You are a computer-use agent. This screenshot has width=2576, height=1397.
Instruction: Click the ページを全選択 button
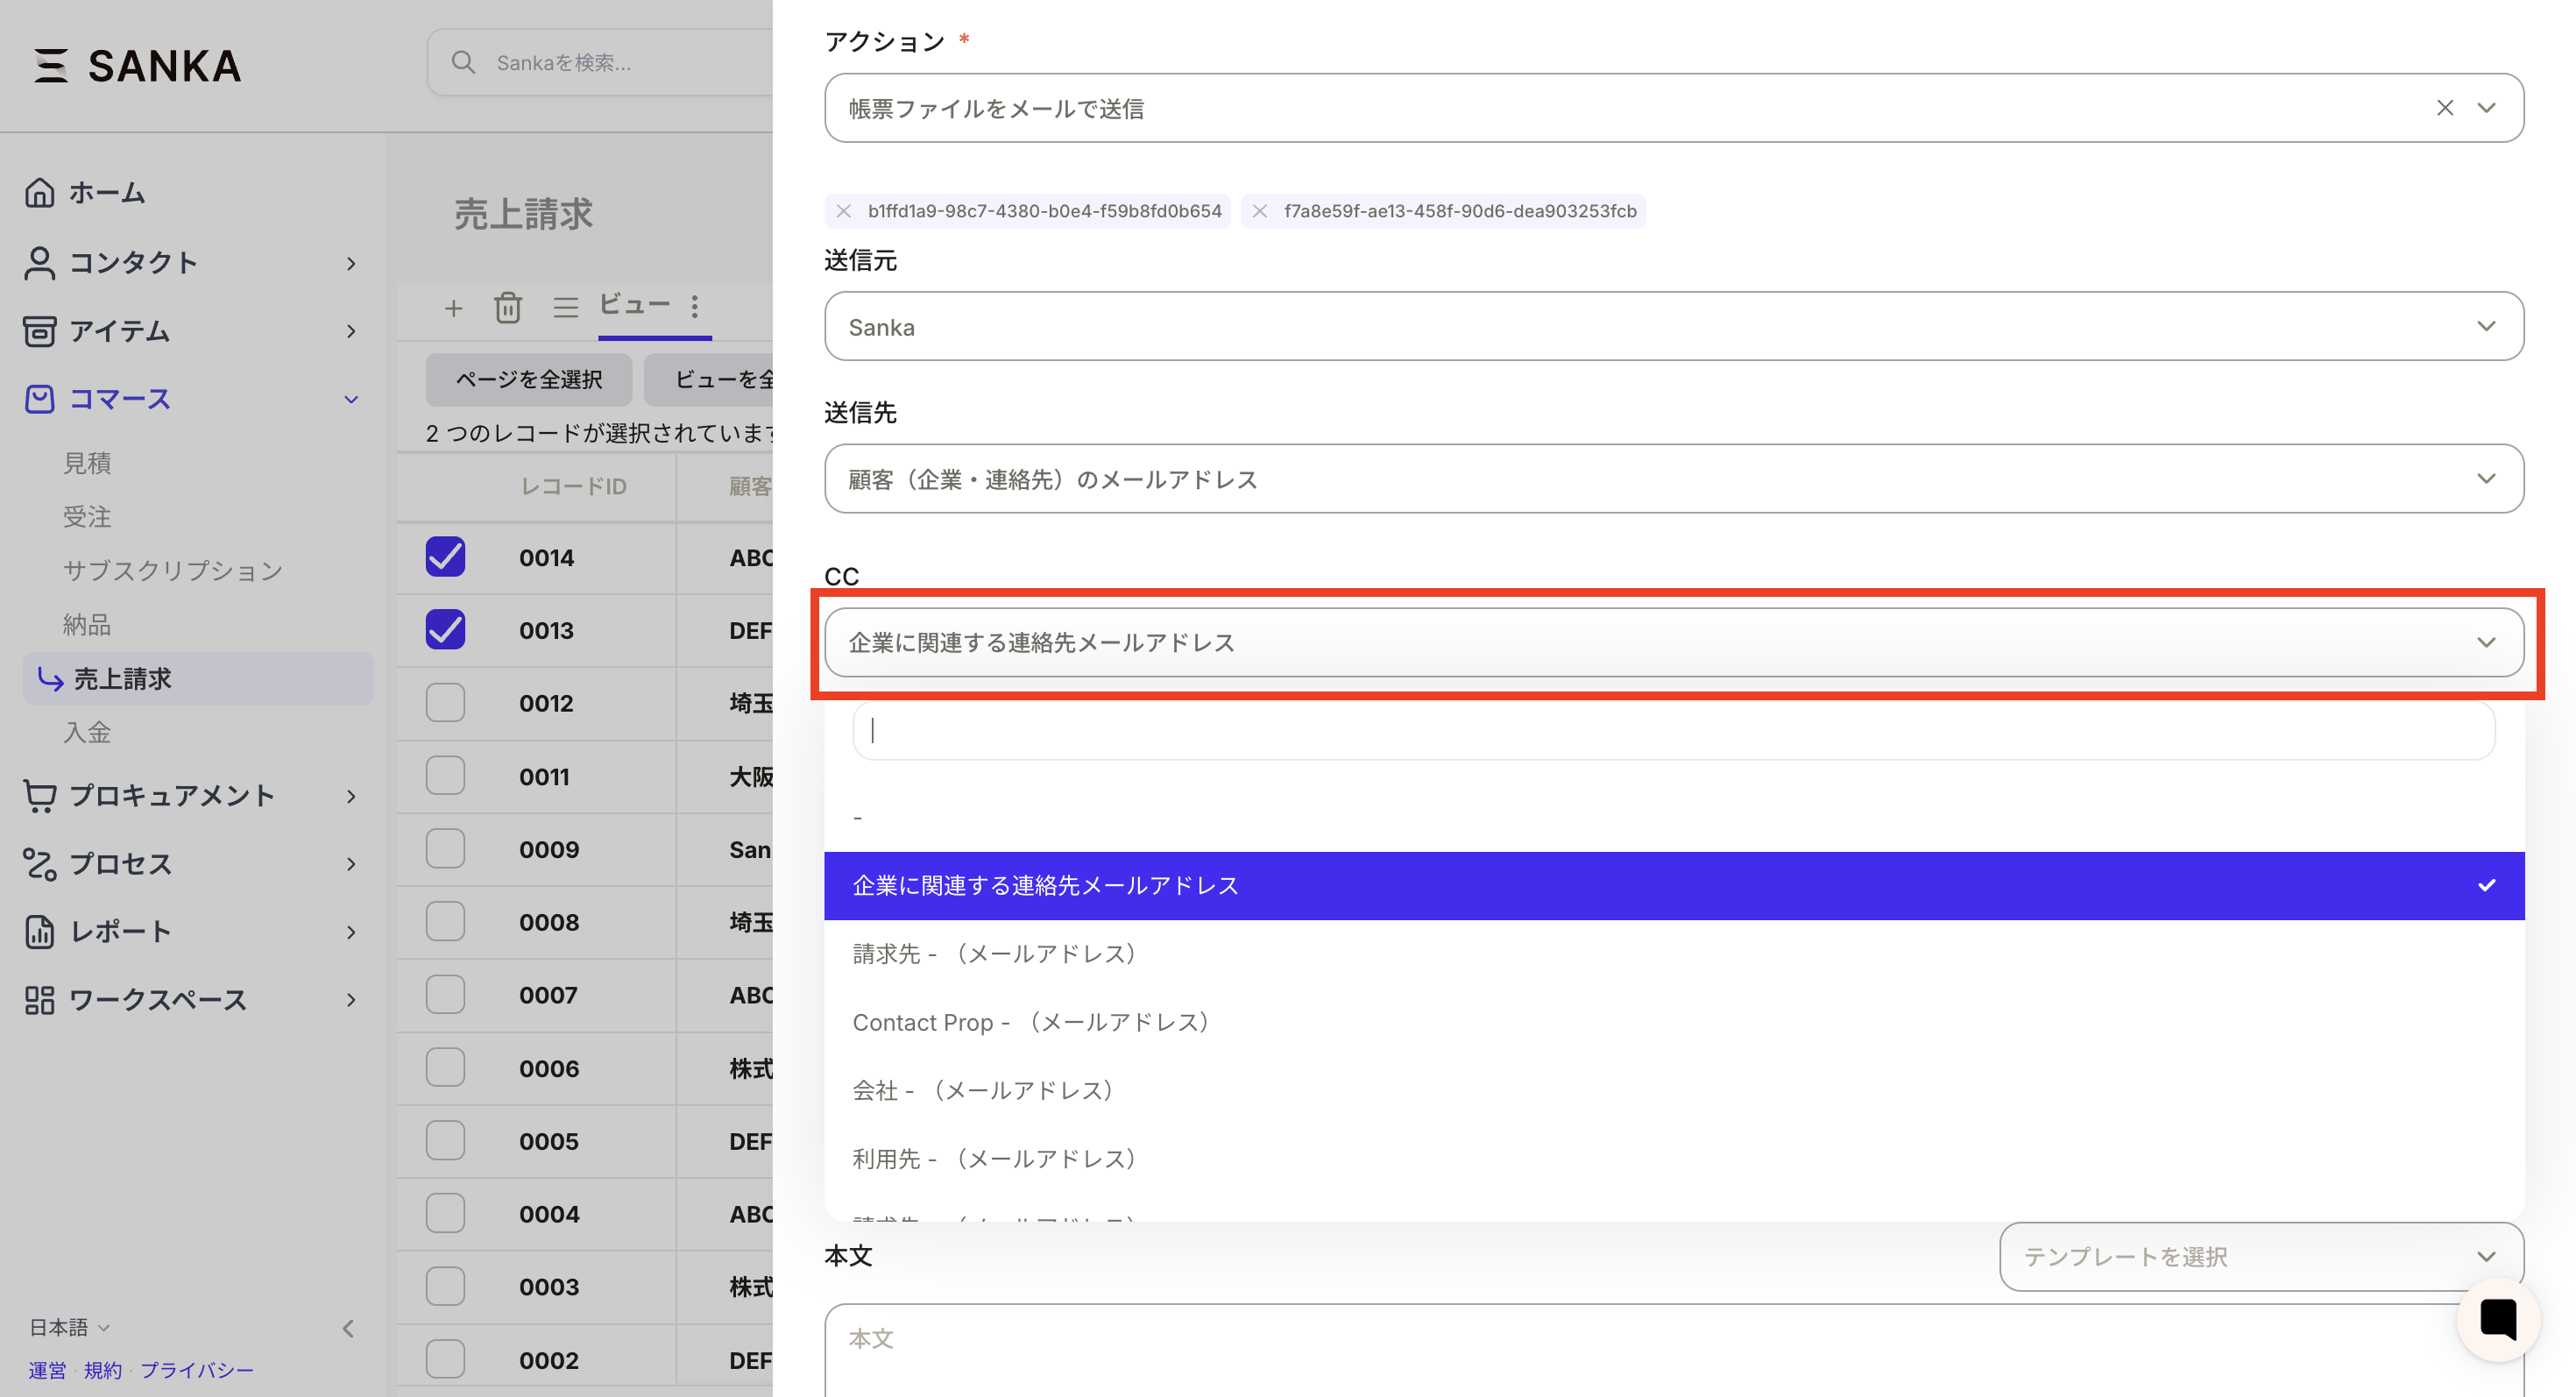[528, 380]
